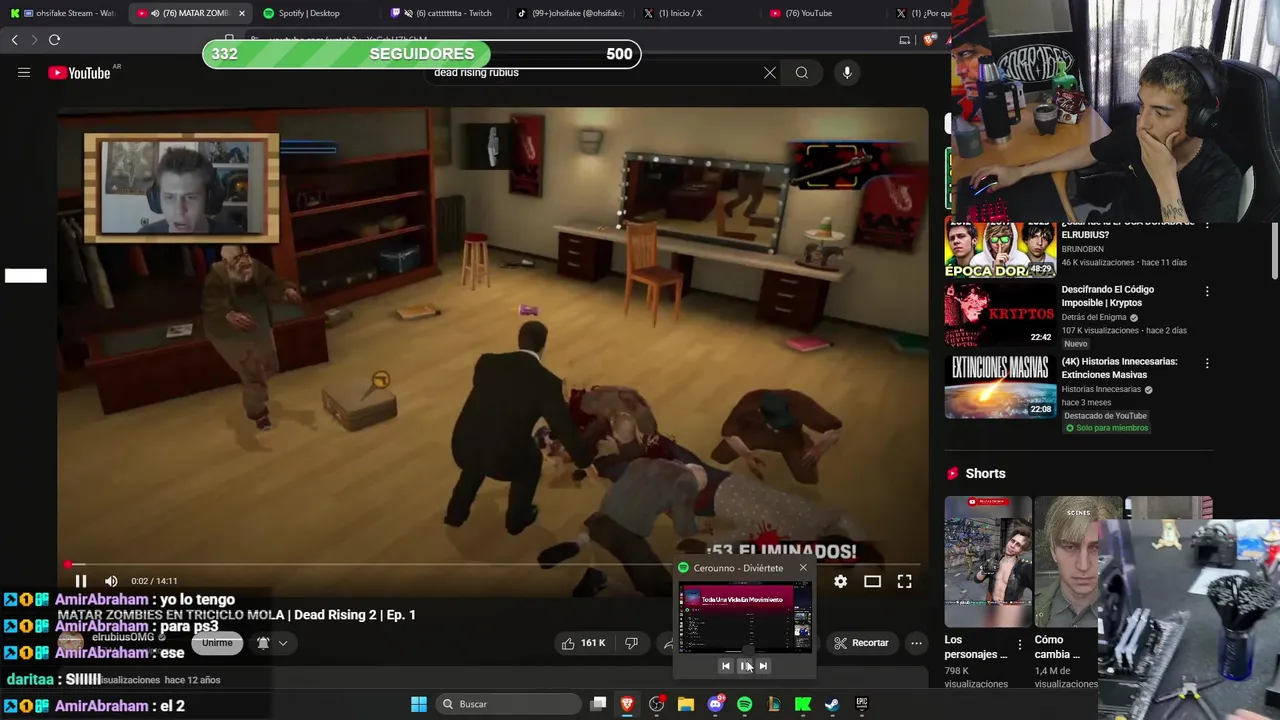The width and height of the screenshot is (1280, 720).
Task: Open options menu for Extinciones Masivas video
Action: tap(1207, 363)
